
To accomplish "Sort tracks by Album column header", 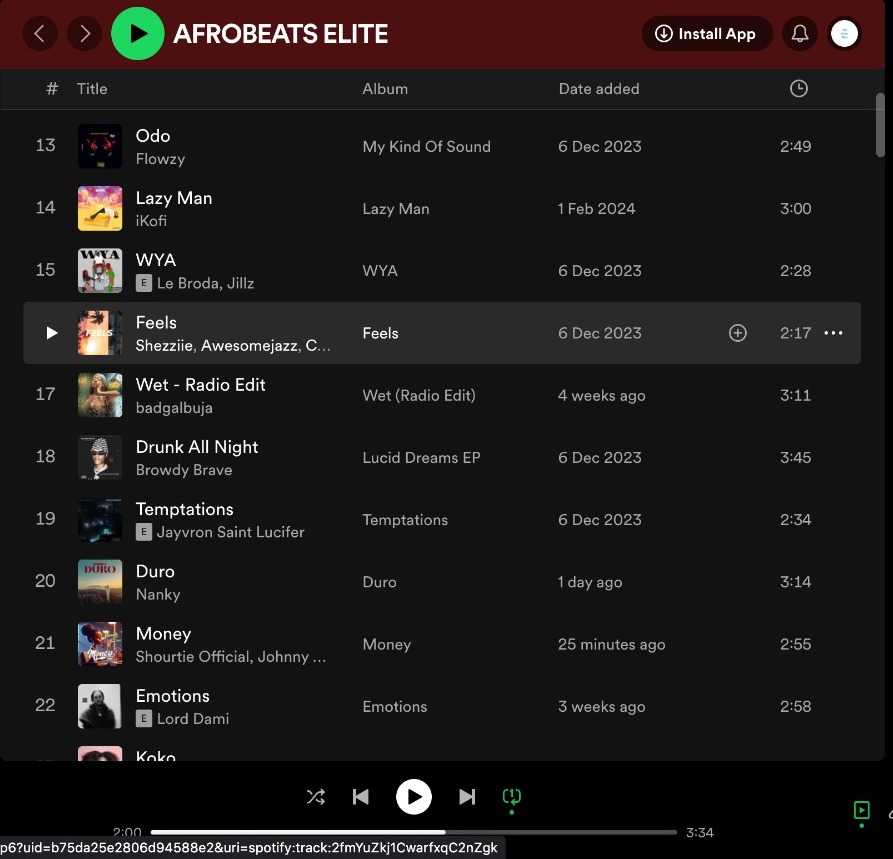I will coord(385,89).
